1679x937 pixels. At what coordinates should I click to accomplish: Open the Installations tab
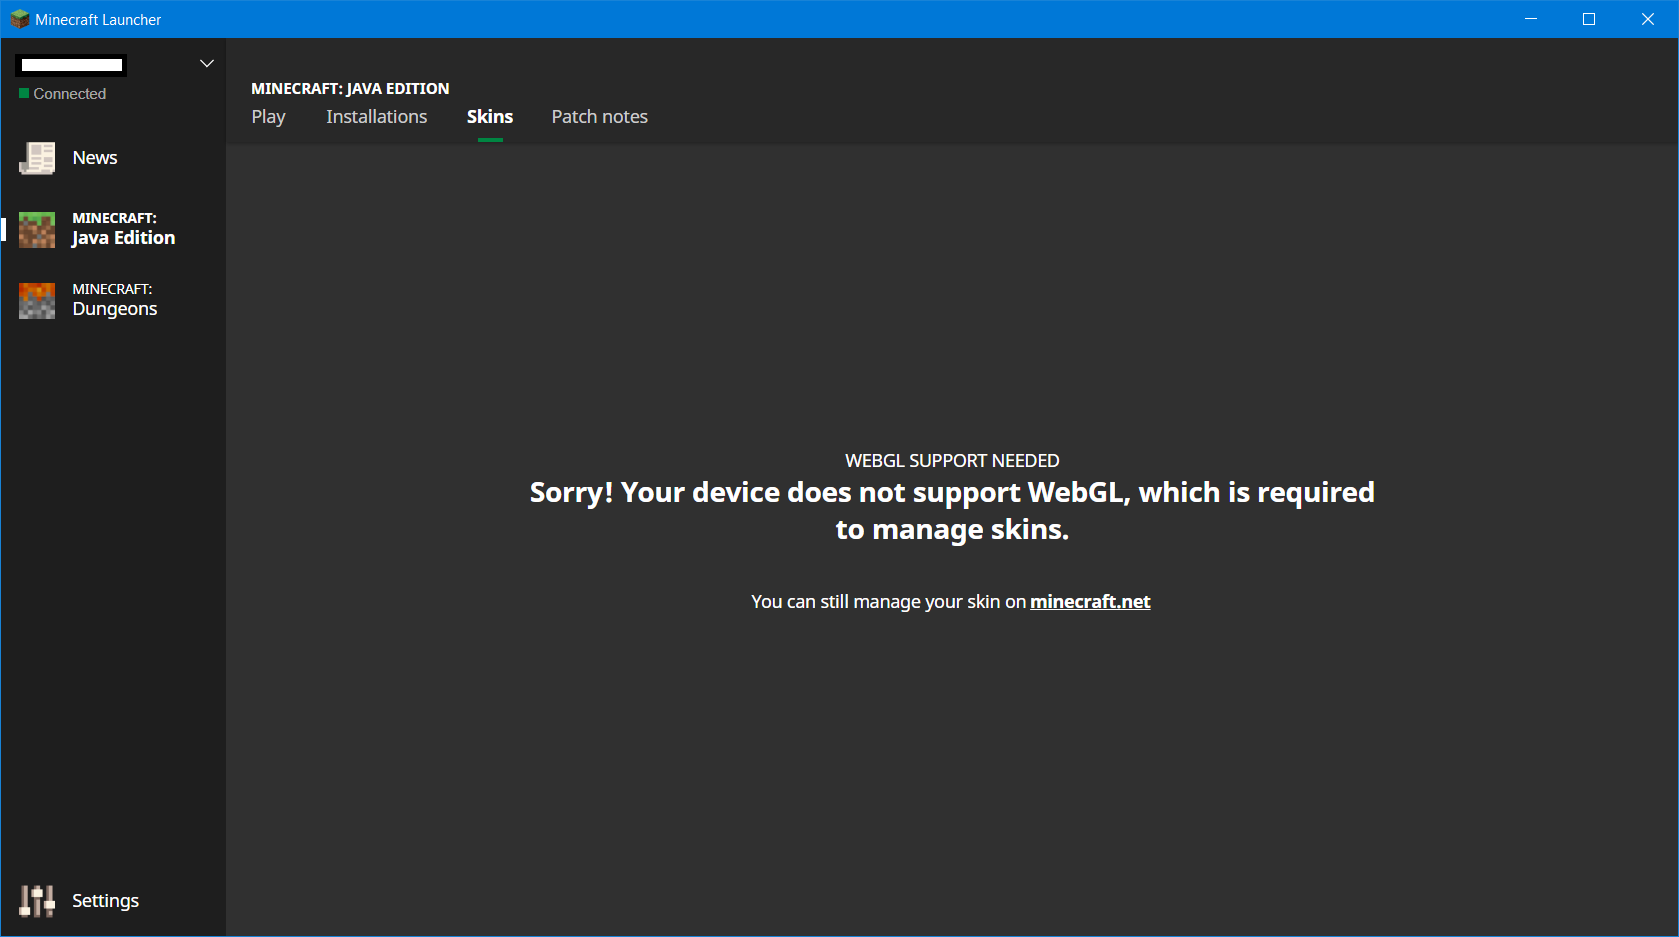click(x=376, y=117)
